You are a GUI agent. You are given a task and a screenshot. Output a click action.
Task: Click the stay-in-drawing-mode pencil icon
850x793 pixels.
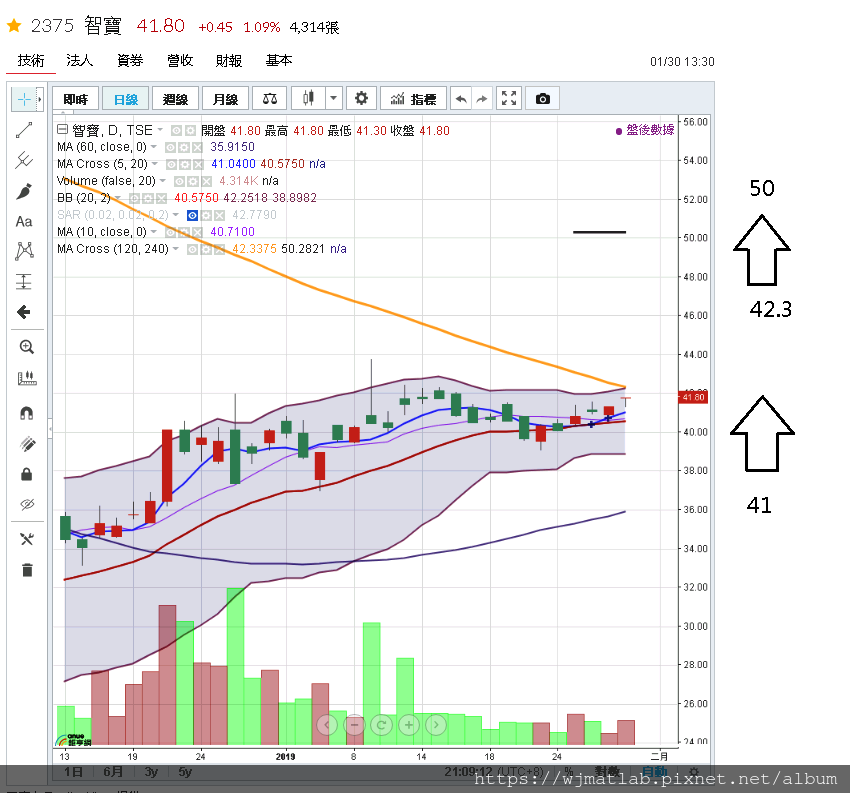pyautogui.click(x=27, y=444)
